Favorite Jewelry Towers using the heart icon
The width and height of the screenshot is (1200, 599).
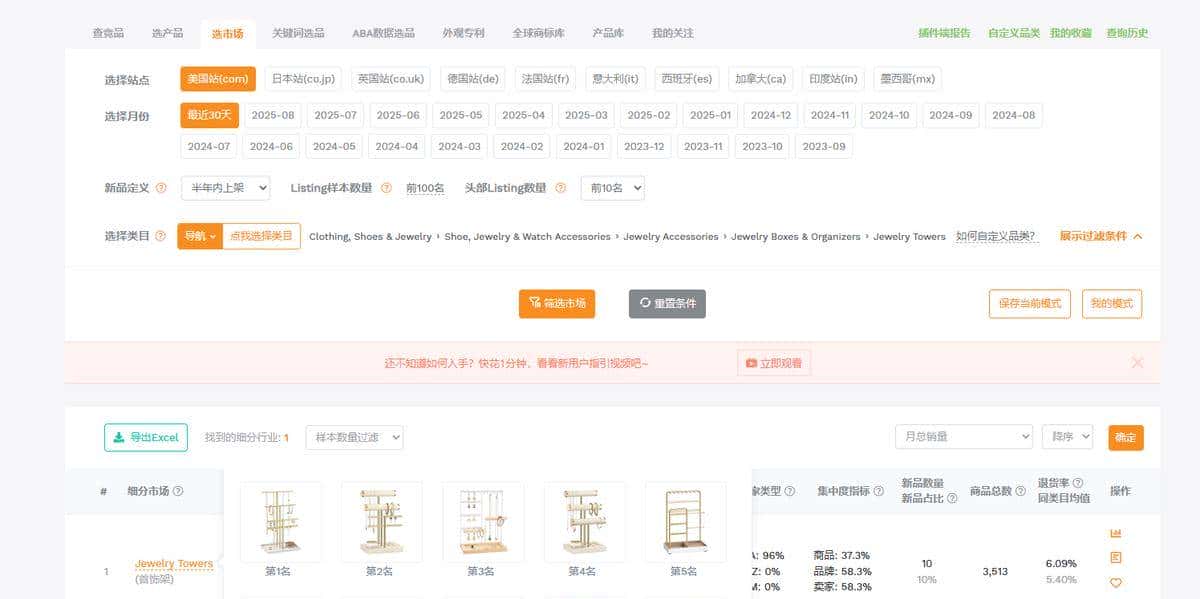pyautogui.click(x=1116, y=581)
